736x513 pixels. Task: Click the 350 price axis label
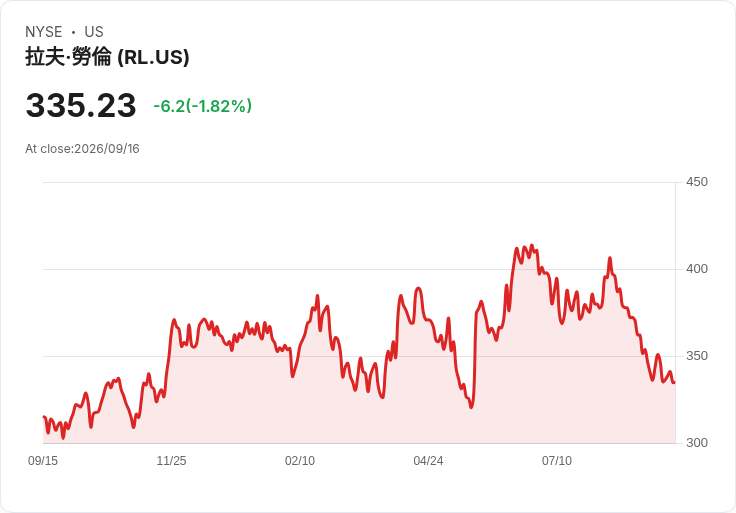[697, 356]
